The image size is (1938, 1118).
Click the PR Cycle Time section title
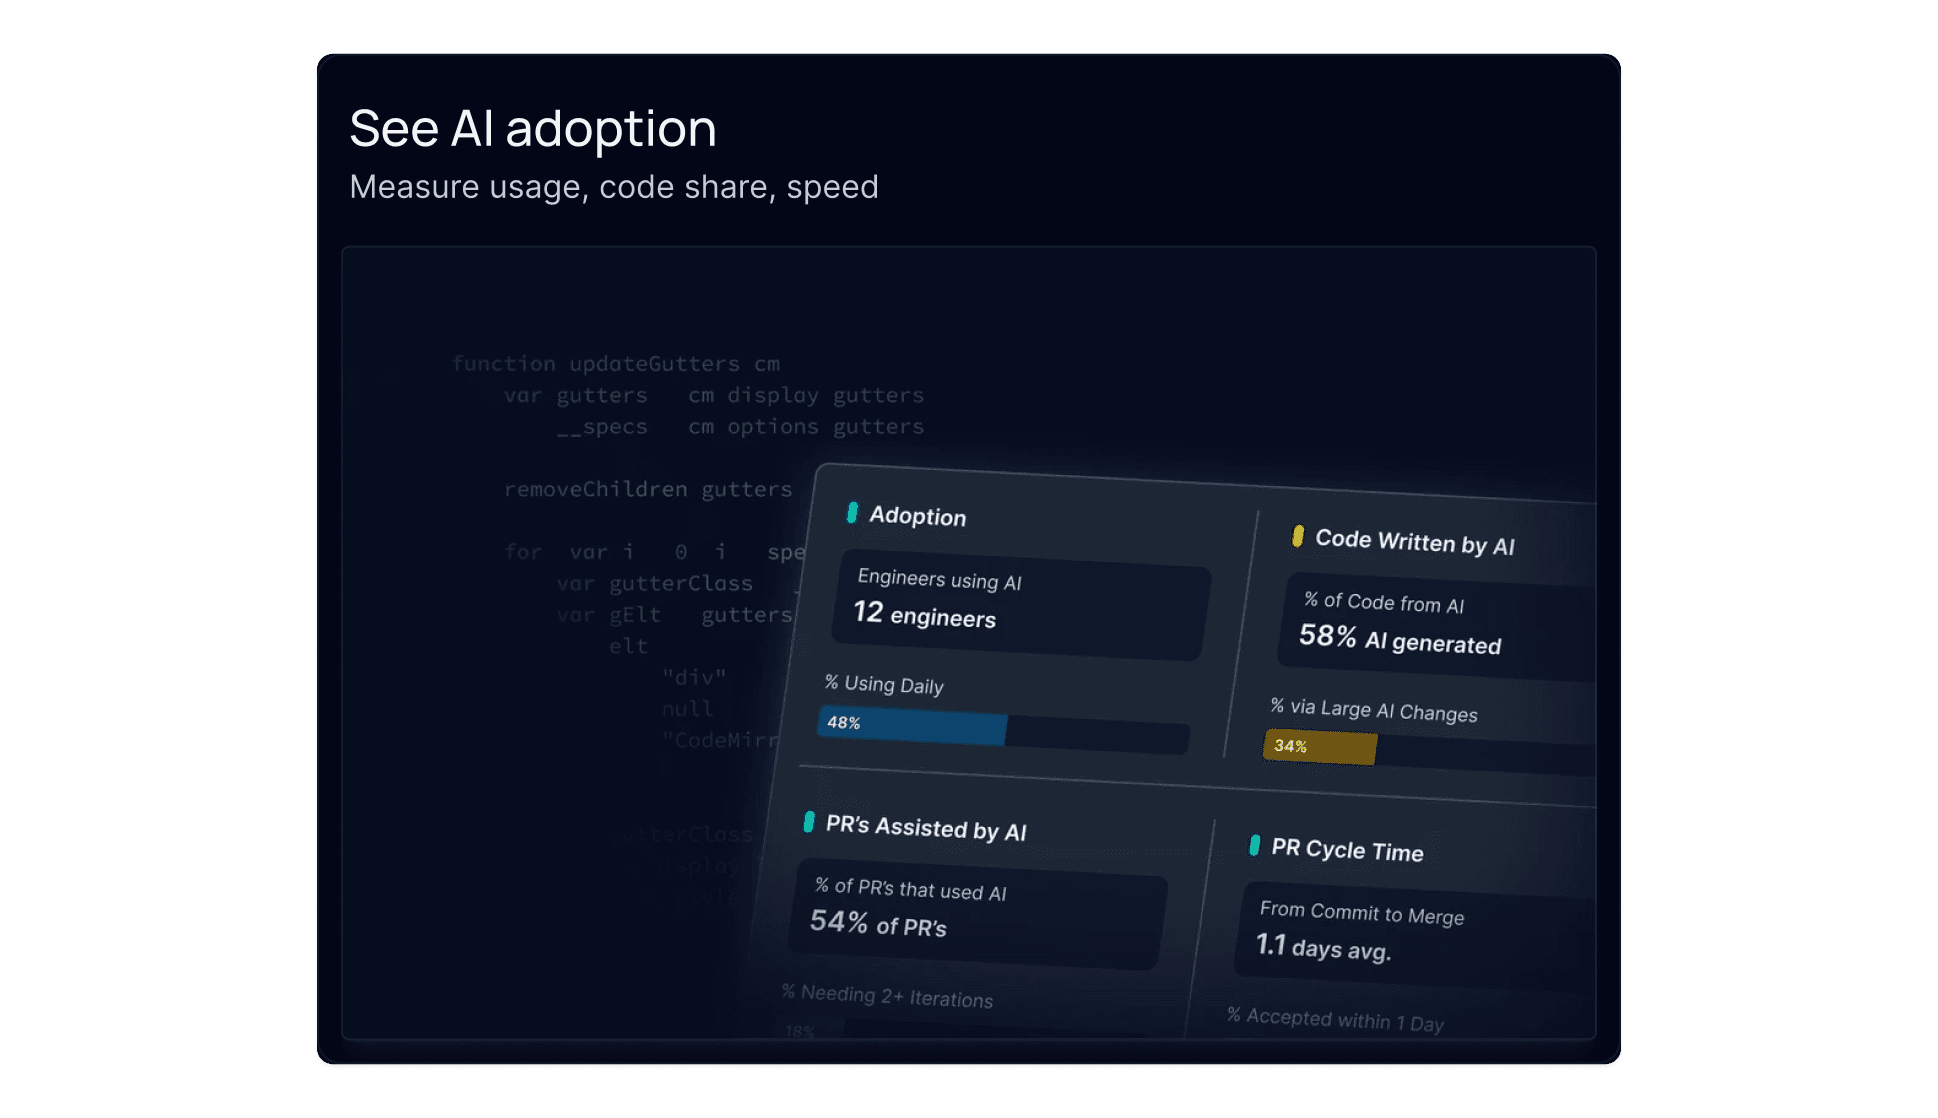tap(1347, 850)
